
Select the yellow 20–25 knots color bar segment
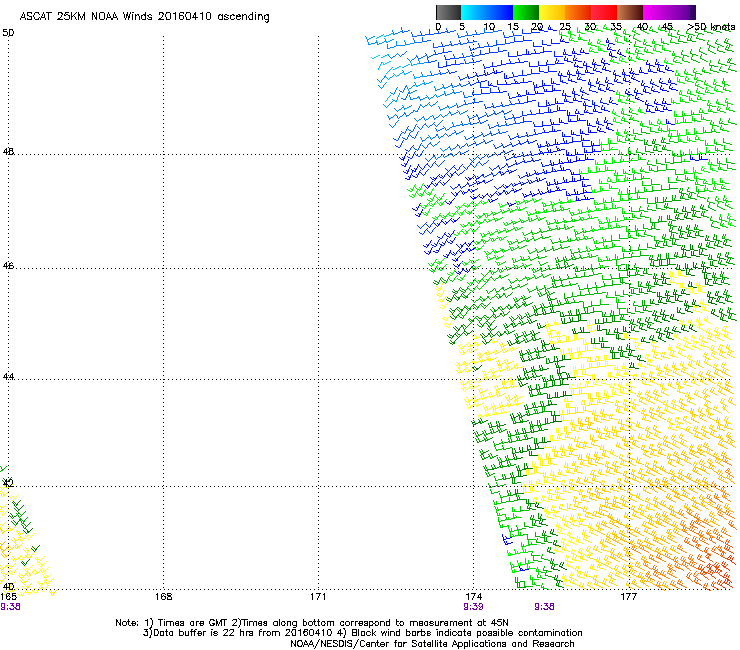click(552, 12)
